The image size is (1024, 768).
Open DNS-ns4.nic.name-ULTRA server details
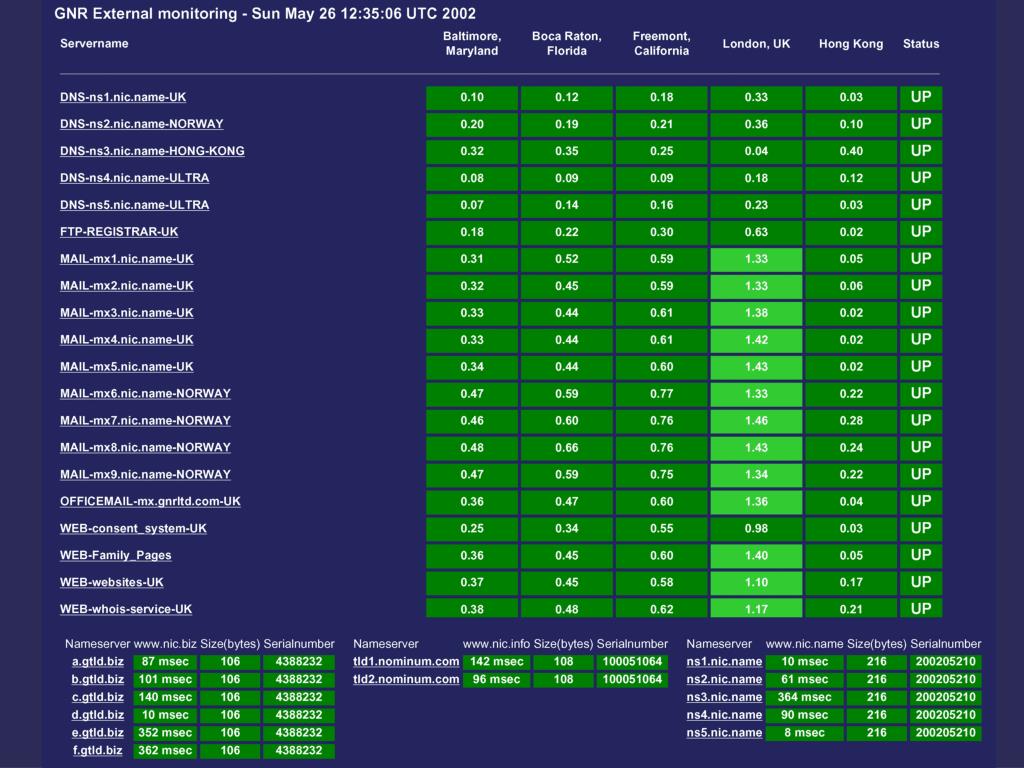135,178
